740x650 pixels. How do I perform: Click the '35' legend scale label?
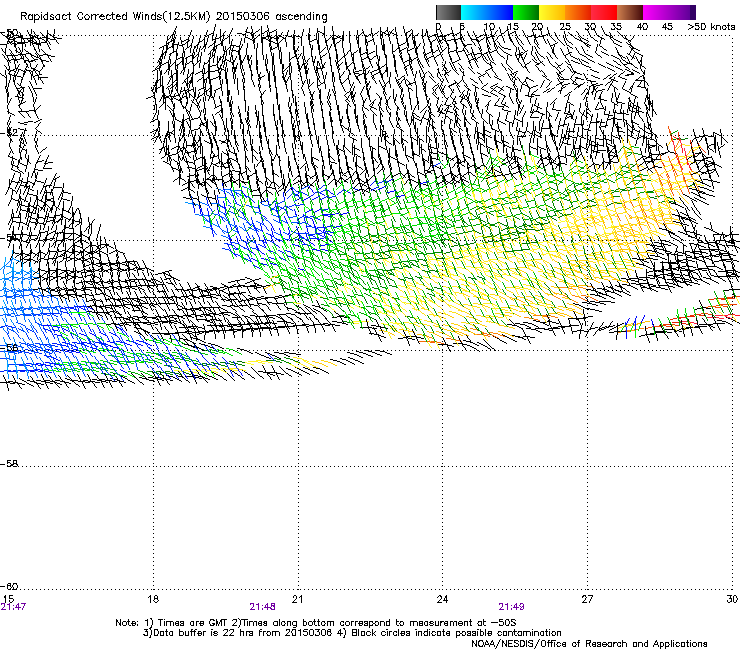coord(616,27)
